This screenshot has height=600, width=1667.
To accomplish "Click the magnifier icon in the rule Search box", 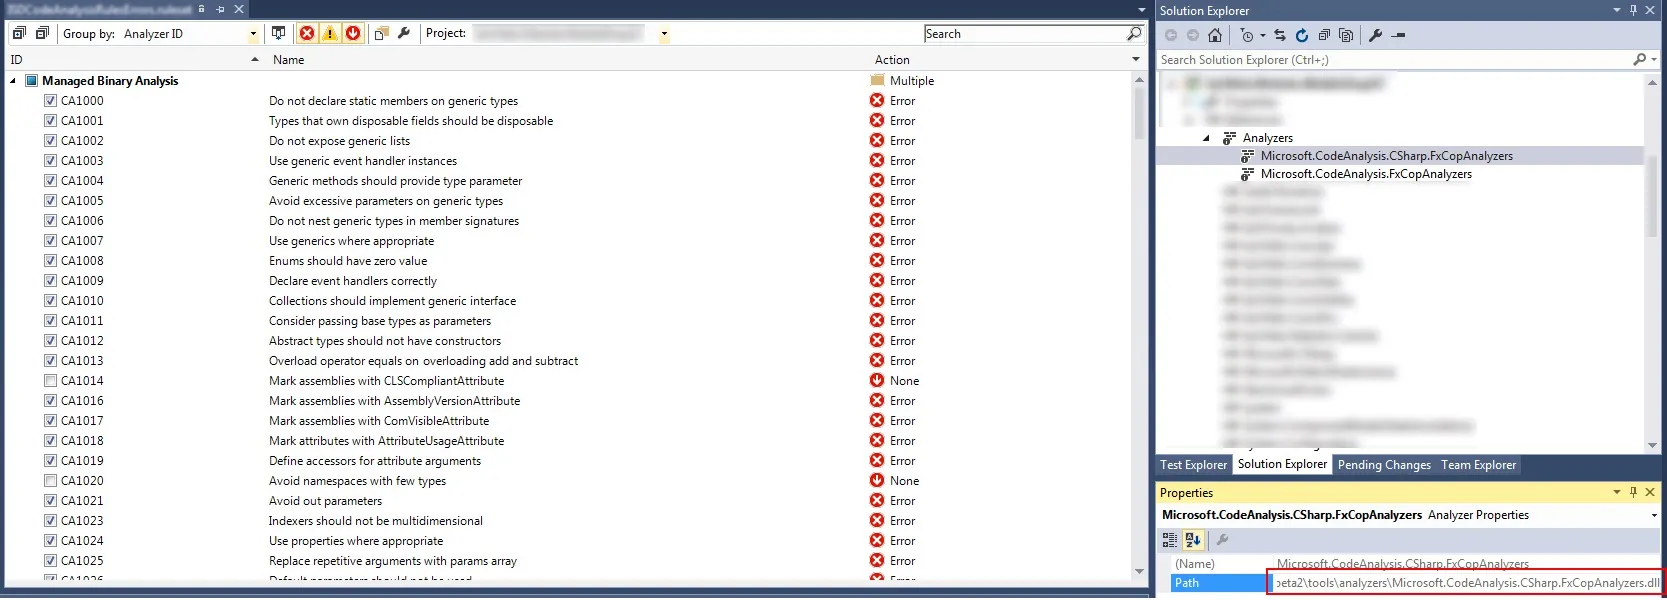I will coord(1134,33).
